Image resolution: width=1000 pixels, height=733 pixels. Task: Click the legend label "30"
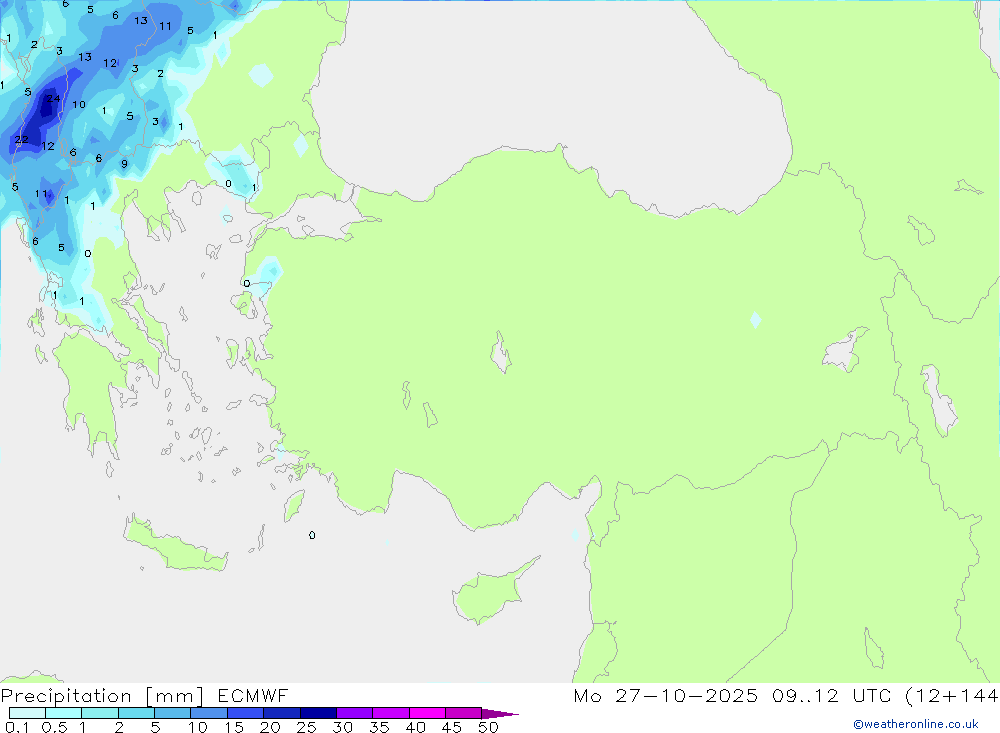tap(343, 727)
